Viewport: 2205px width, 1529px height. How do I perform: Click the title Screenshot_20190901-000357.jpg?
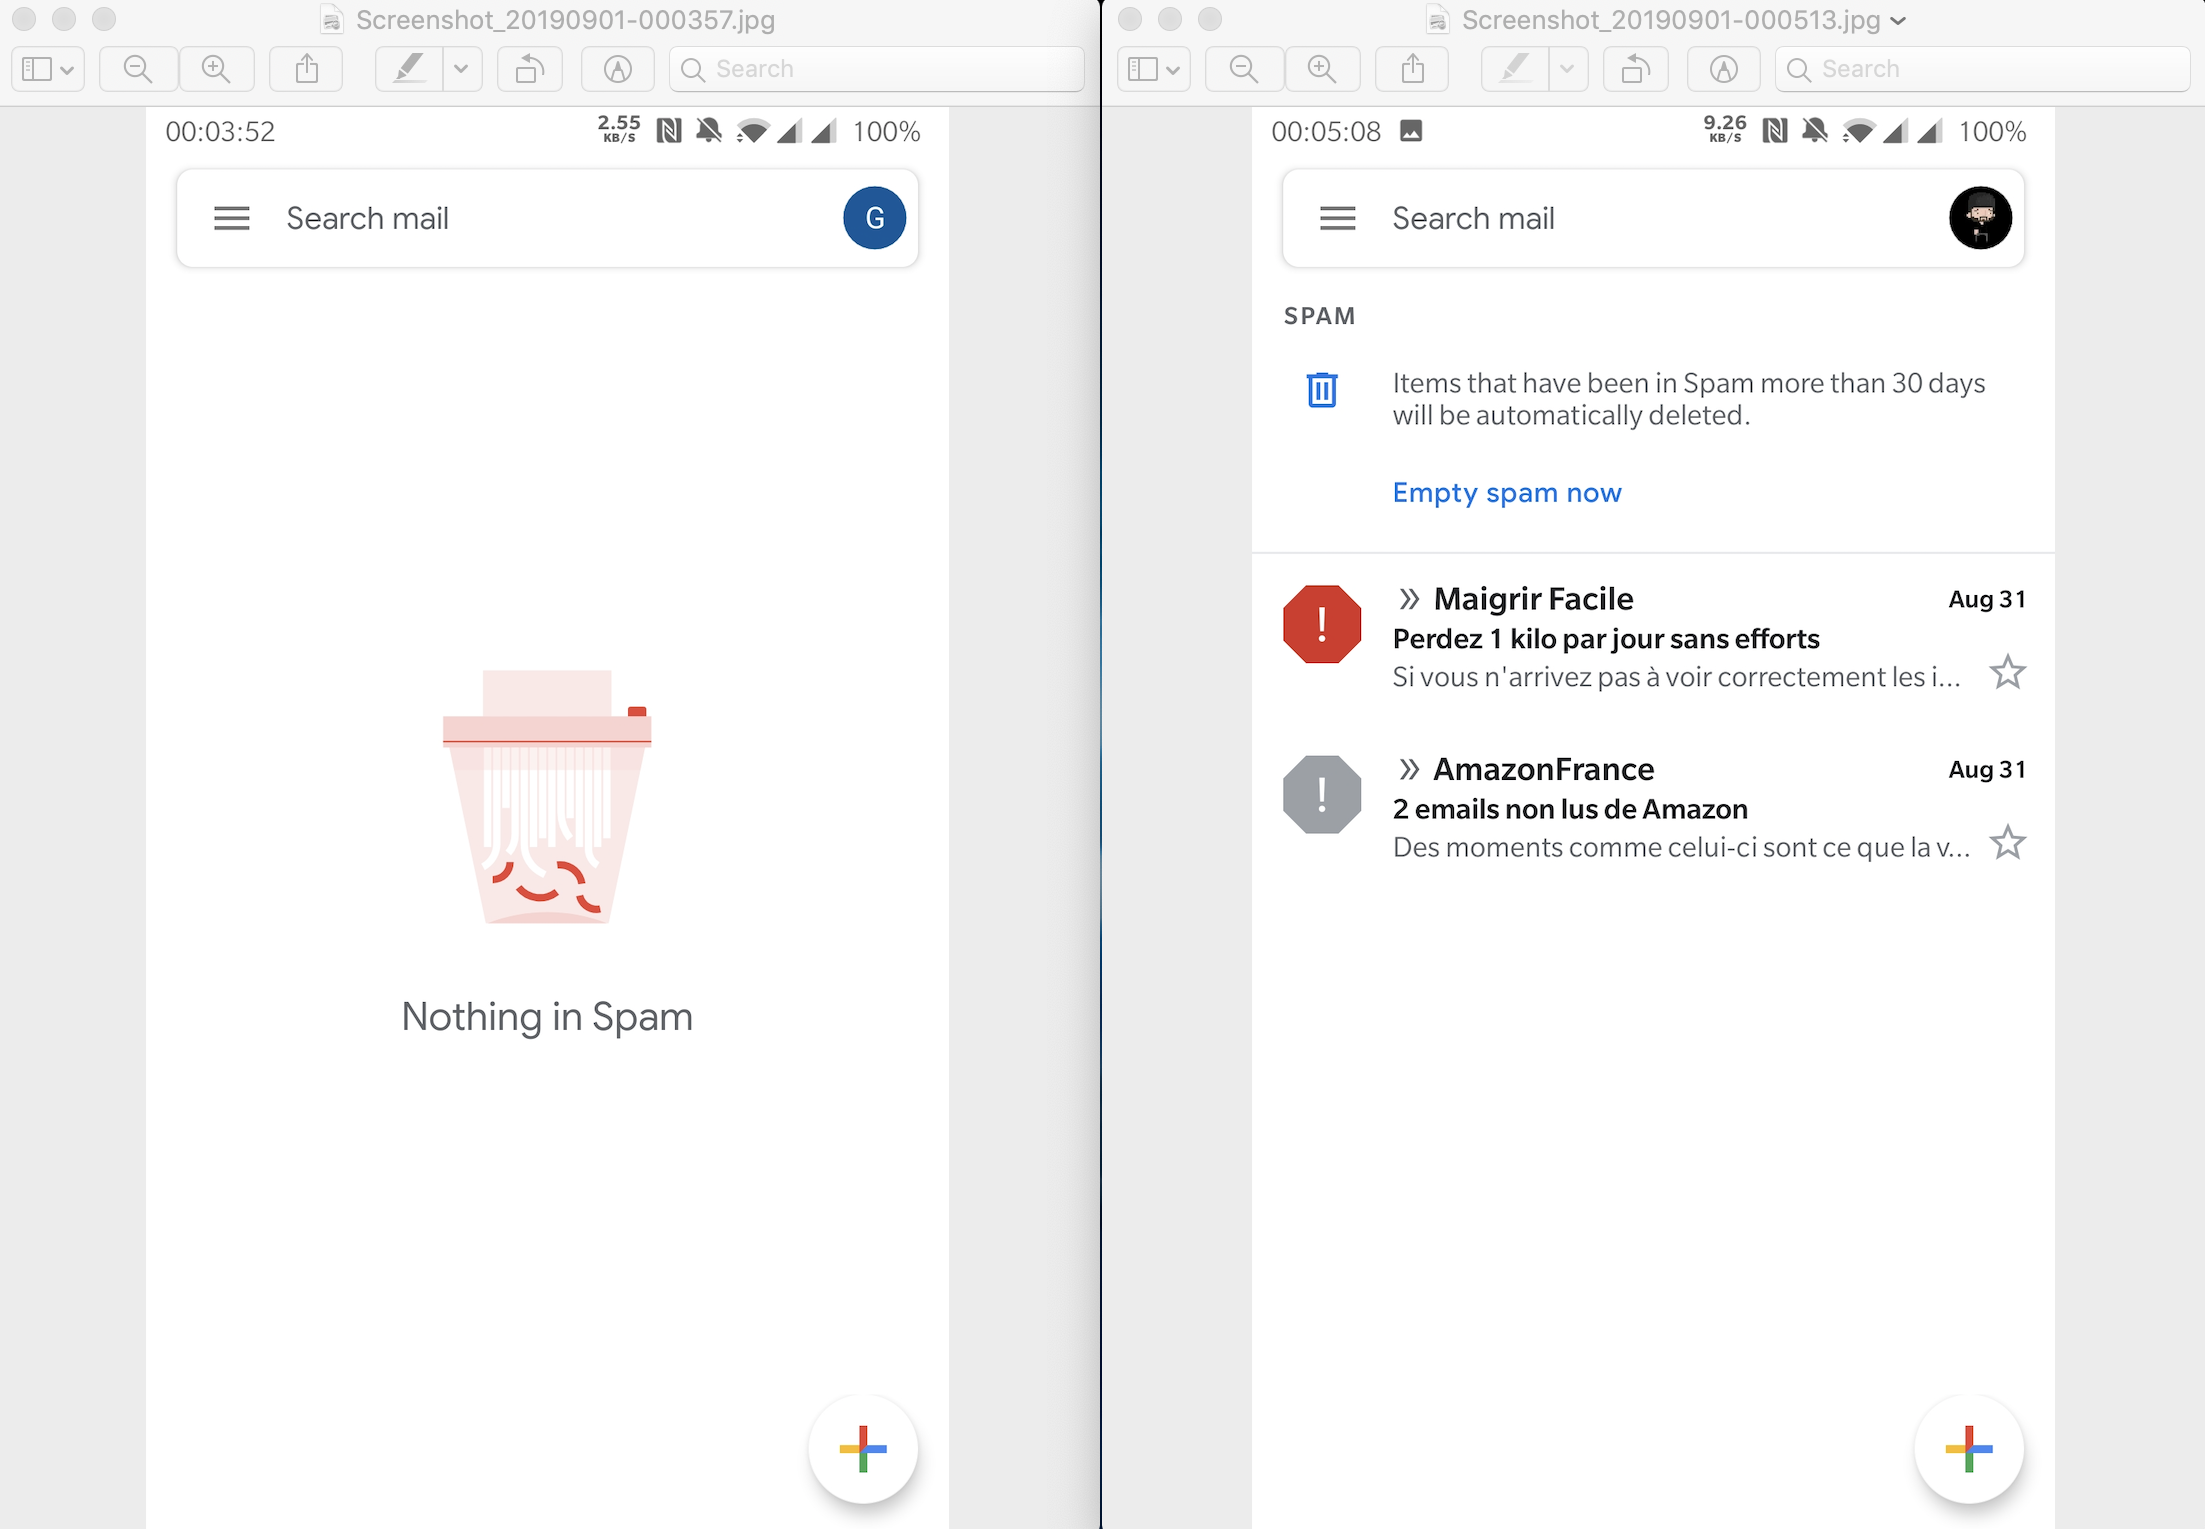(565, 20)
